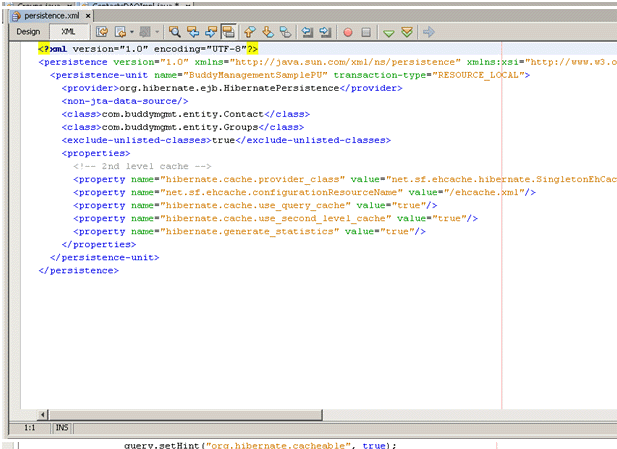Open the Back history dropdown arrow

pos(131,32)
